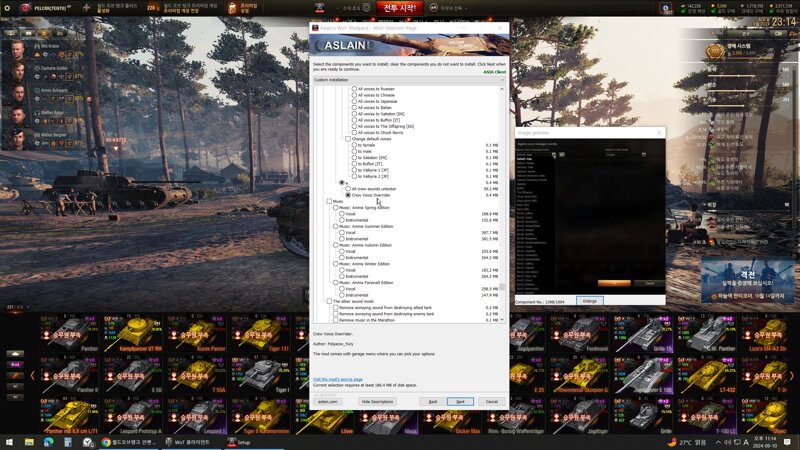800x450 pixels.
Task: Check the Music category checkbox
Action: point(329,202)
